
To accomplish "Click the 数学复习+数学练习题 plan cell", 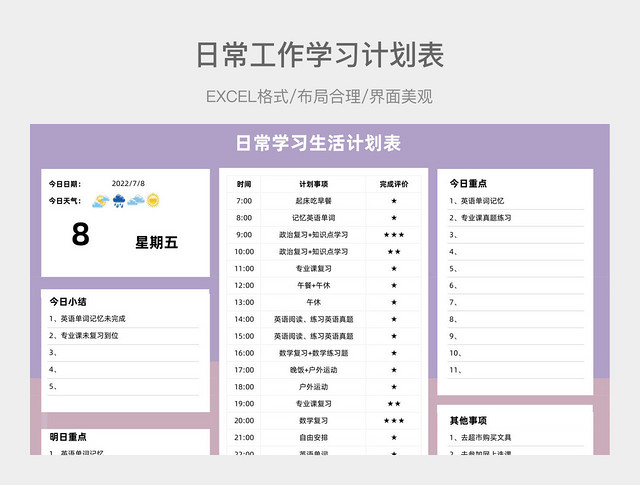I will [x=313, y=353].
